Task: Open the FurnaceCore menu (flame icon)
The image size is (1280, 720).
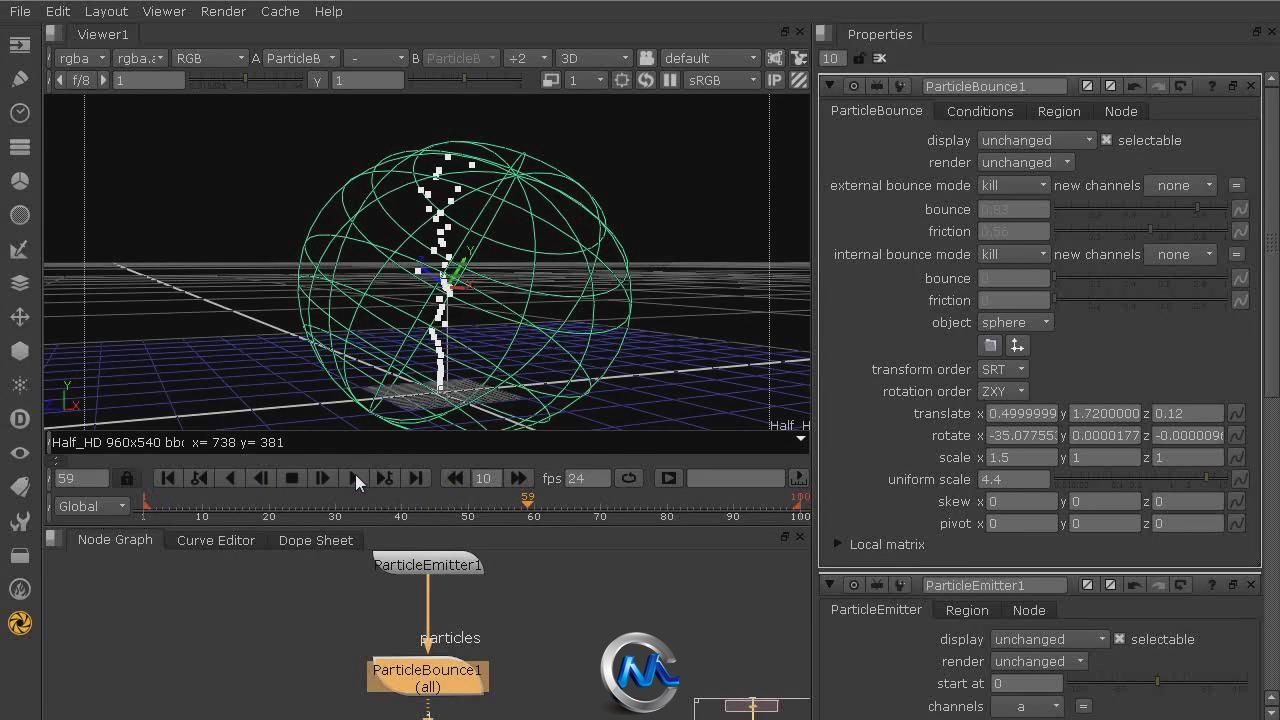Action: click(20, 589)
